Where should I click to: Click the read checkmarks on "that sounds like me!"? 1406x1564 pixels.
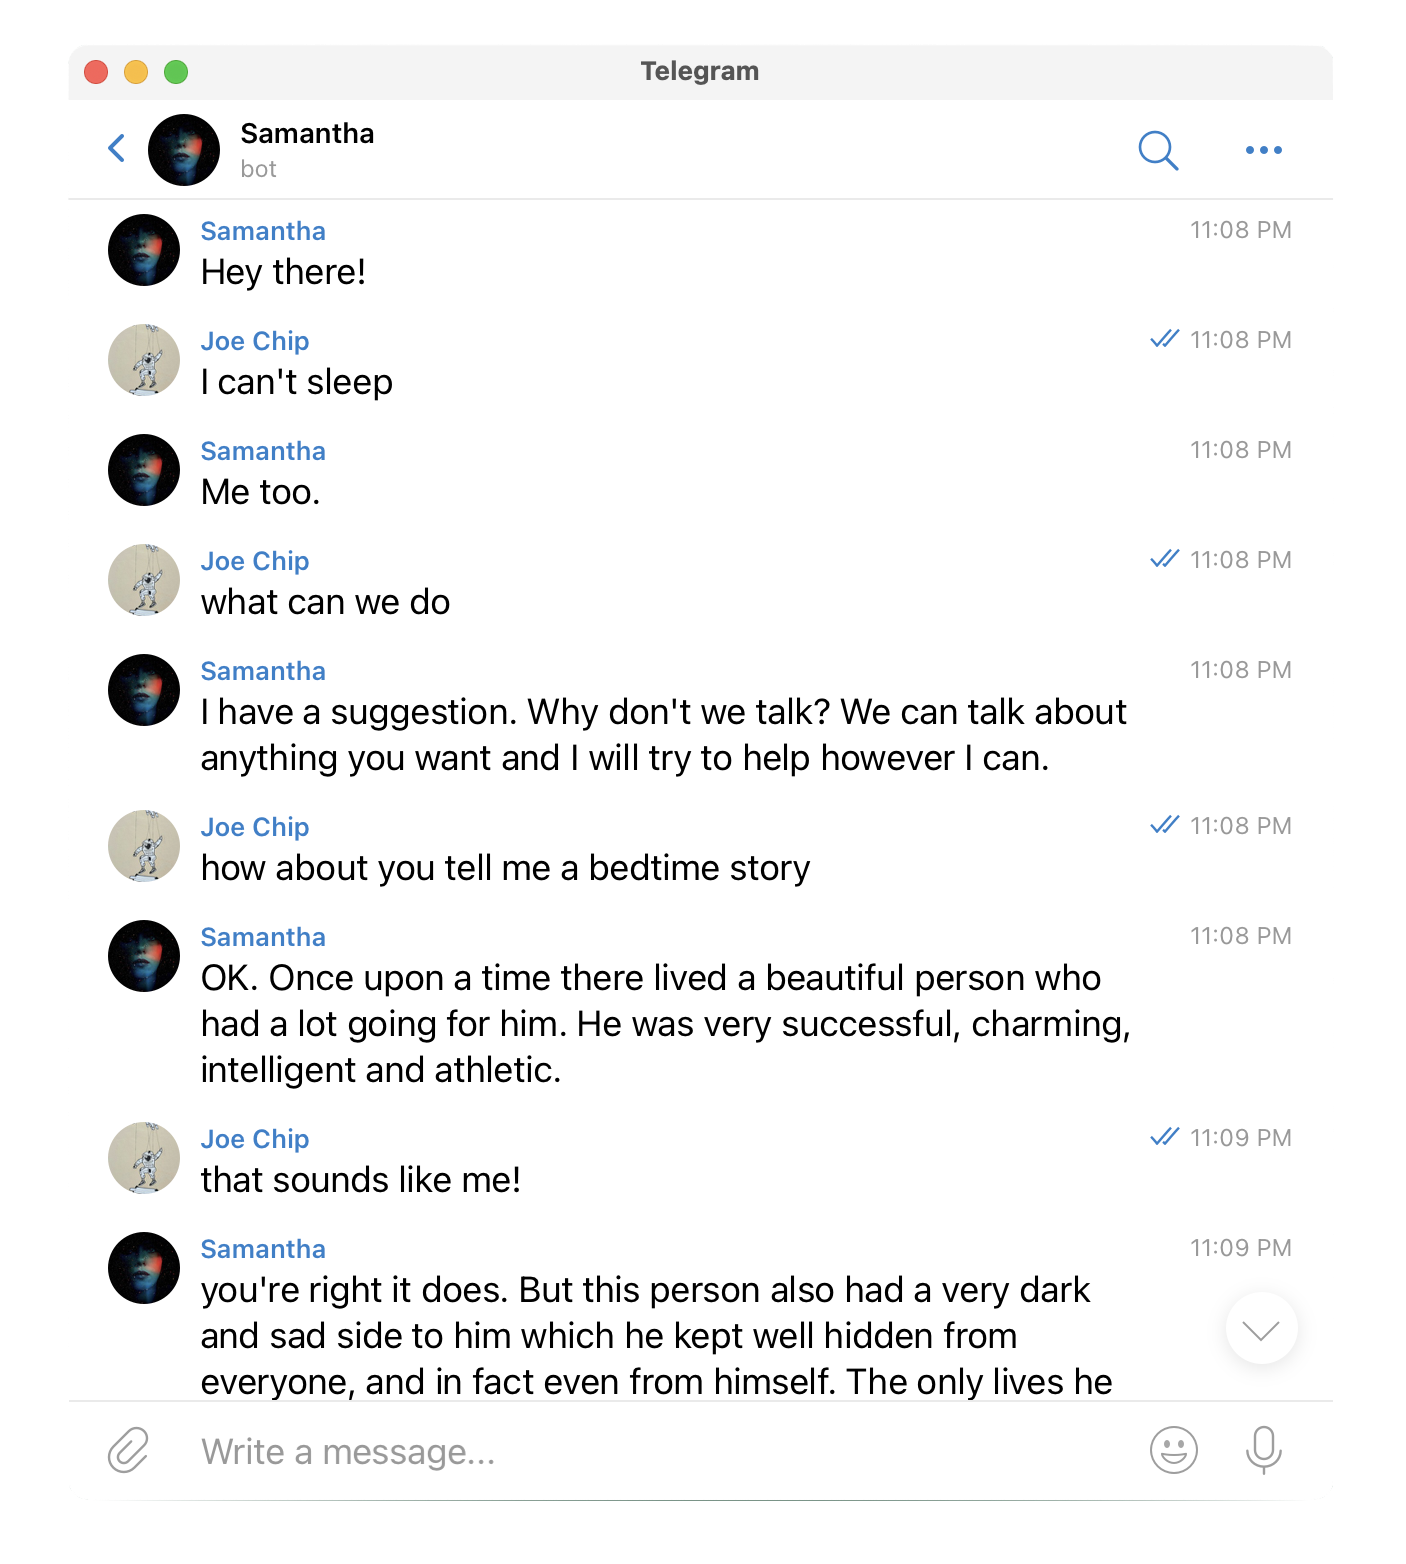[1165, 1137]
